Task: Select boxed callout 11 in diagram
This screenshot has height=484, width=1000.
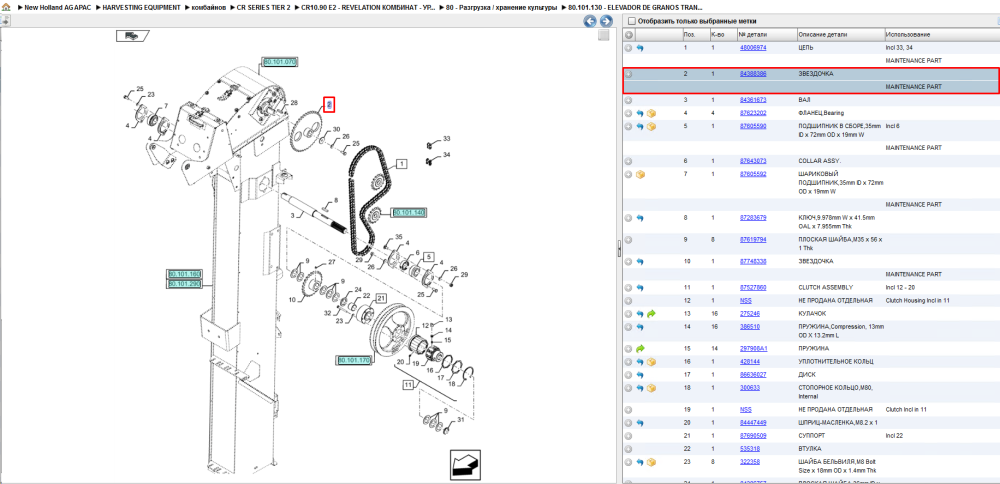Action: (x=408, y=385)
